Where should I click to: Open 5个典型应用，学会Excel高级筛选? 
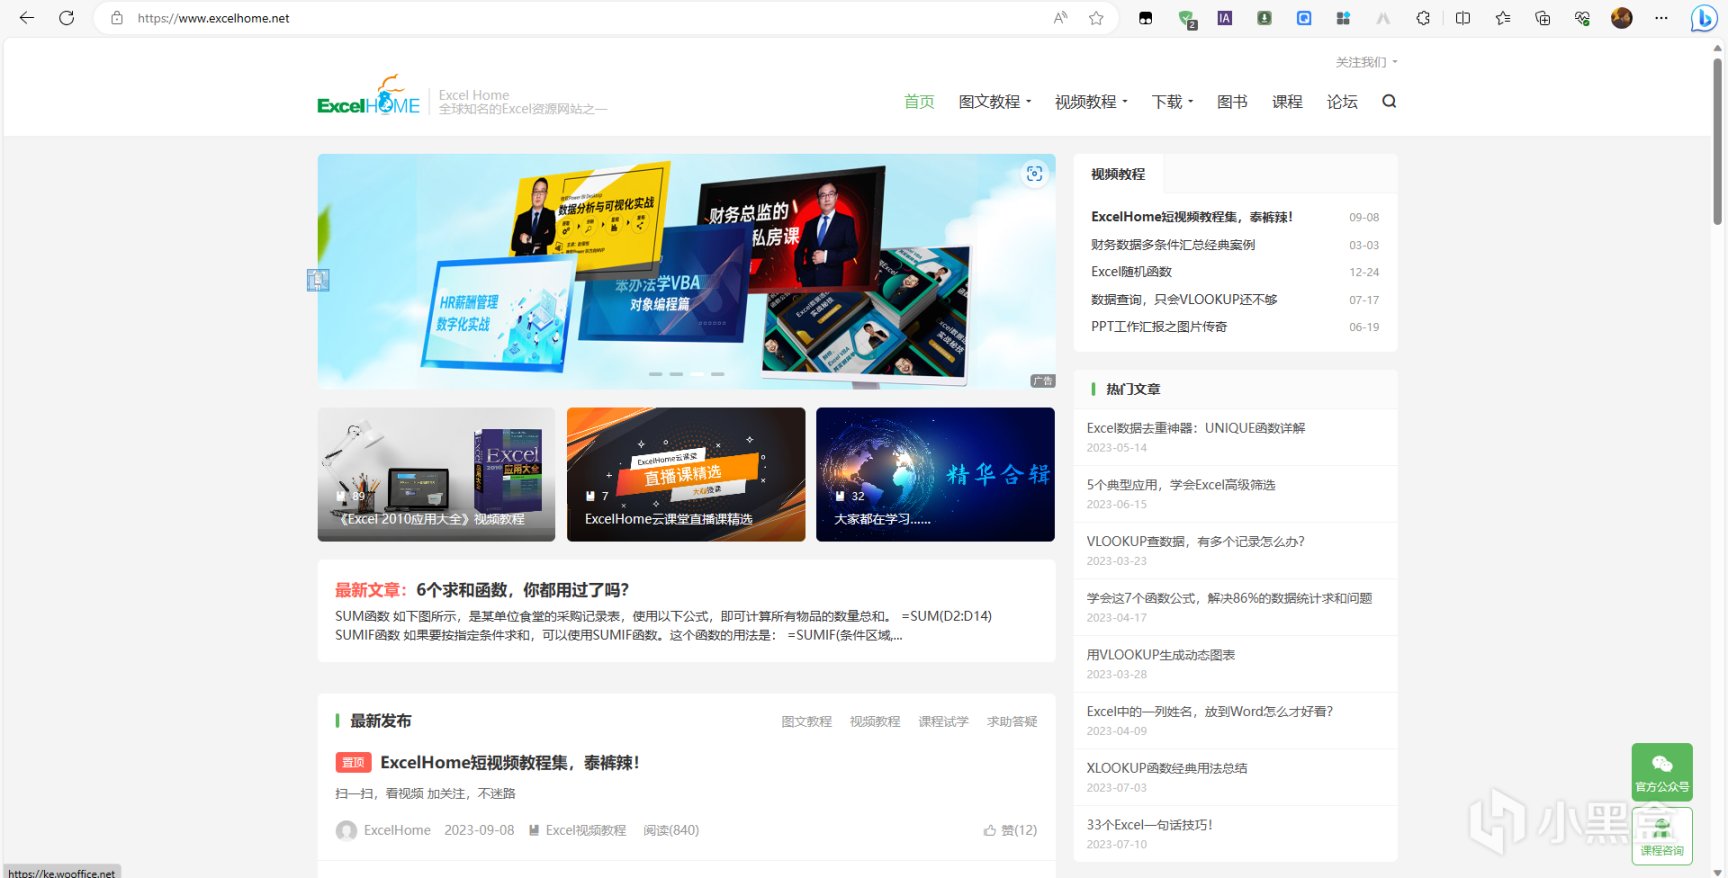pyautogui.click(x=1181, y=485)
